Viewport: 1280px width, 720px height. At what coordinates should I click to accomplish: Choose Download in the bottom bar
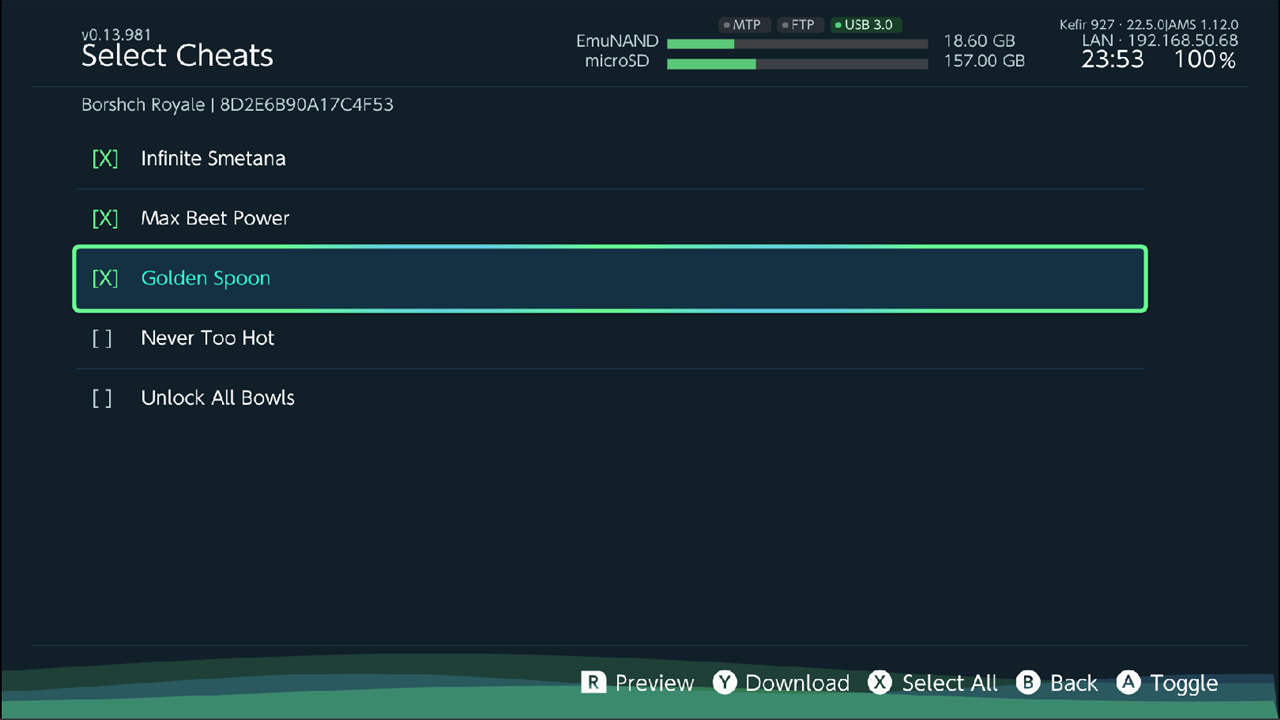(797, 683)
